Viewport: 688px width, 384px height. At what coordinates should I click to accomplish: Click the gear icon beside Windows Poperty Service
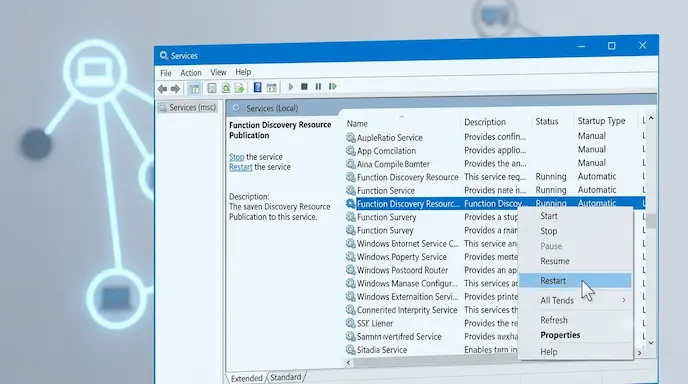click(351, 256)
